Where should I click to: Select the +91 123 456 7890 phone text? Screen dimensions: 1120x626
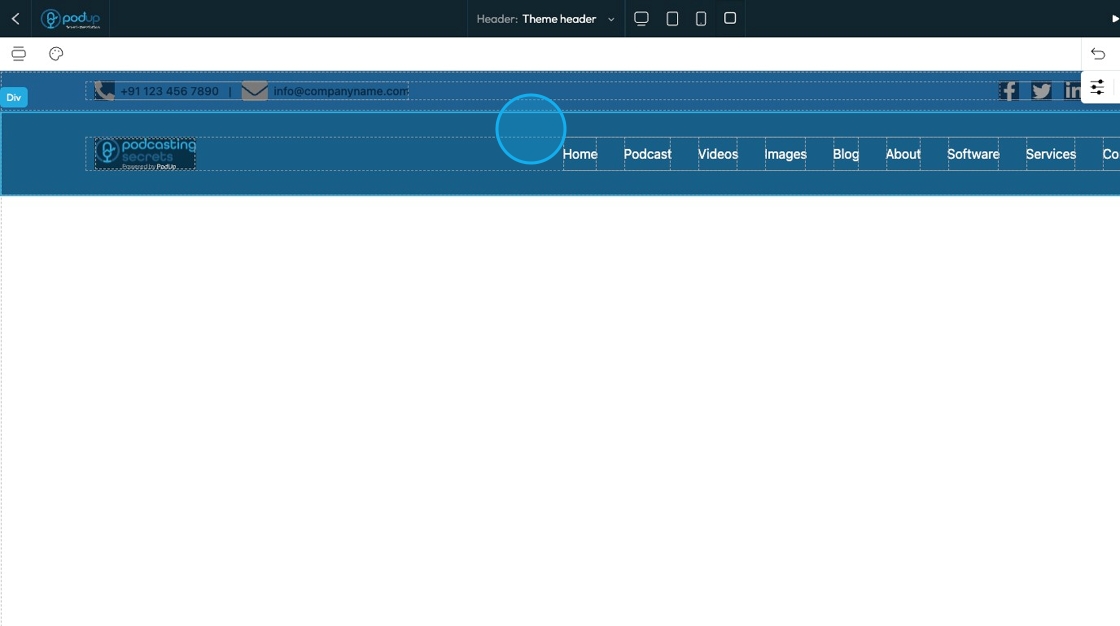[169, 91]
